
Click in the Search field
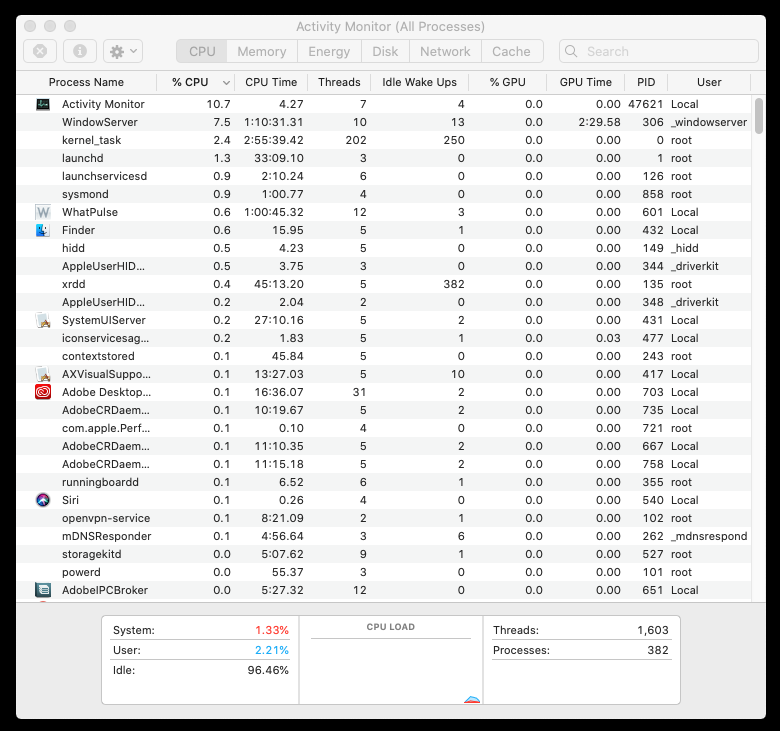(x=659, y=51)
